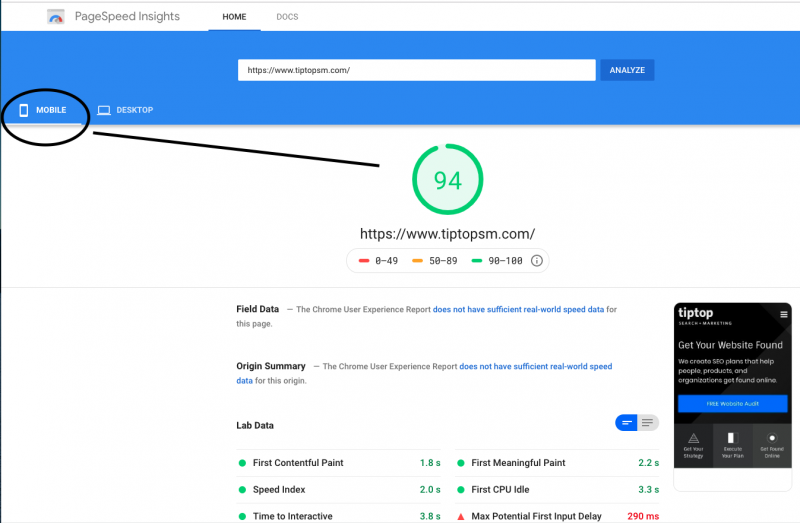Click the green 90-100 legend marker
This screenshot has height=523, width=800.
477,261
